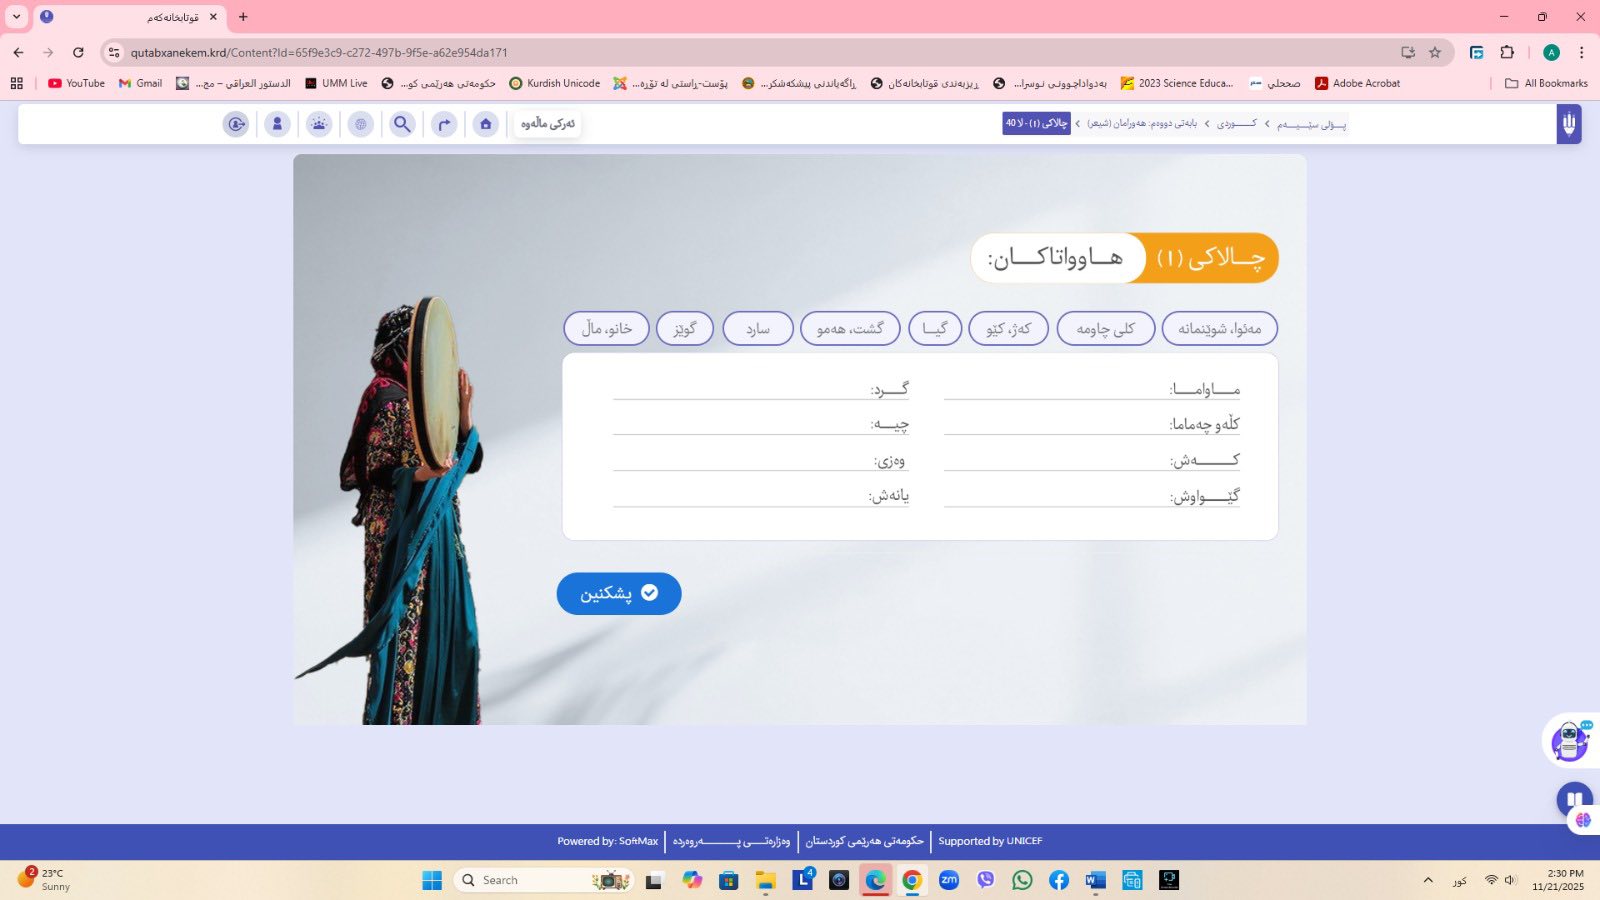Open the robot chatbot assistant
The image size is (1600, 900).
[1570, 741]
